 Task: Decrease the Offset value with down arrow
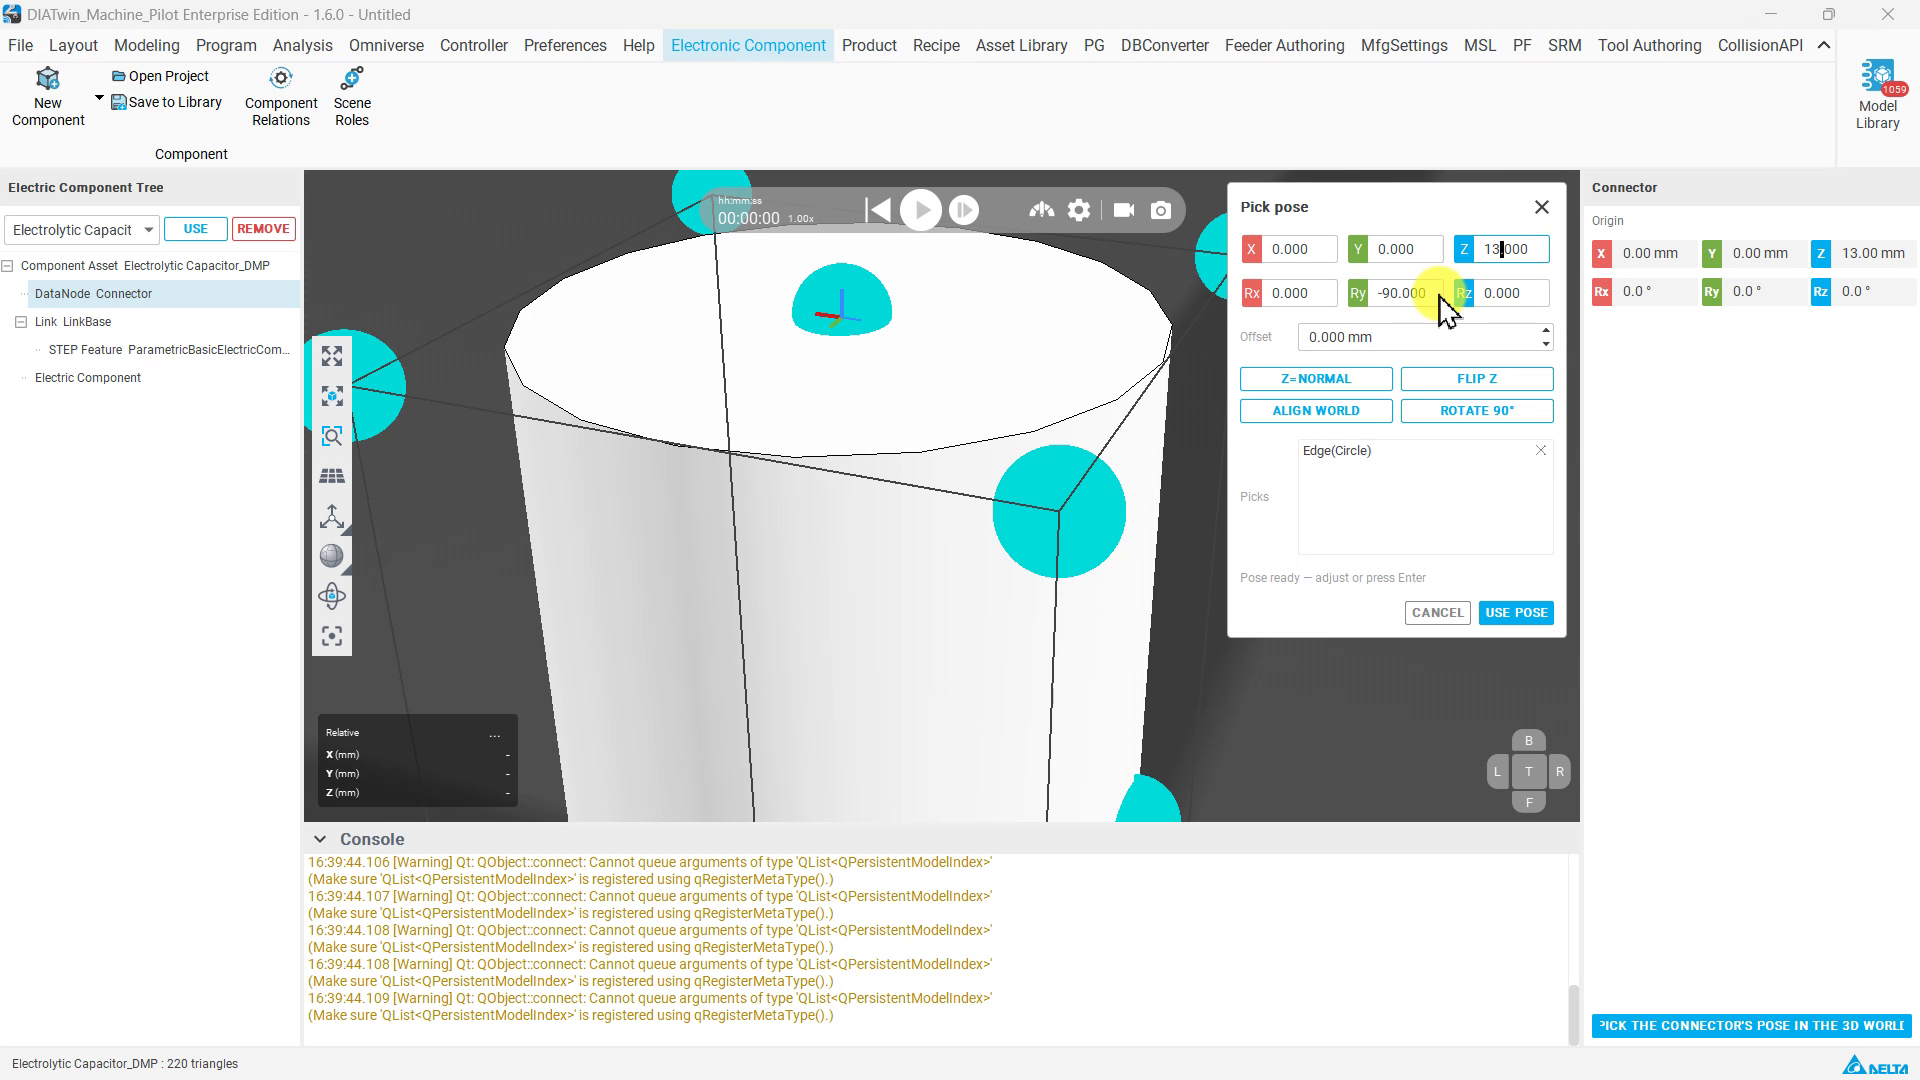[1546, 344]
